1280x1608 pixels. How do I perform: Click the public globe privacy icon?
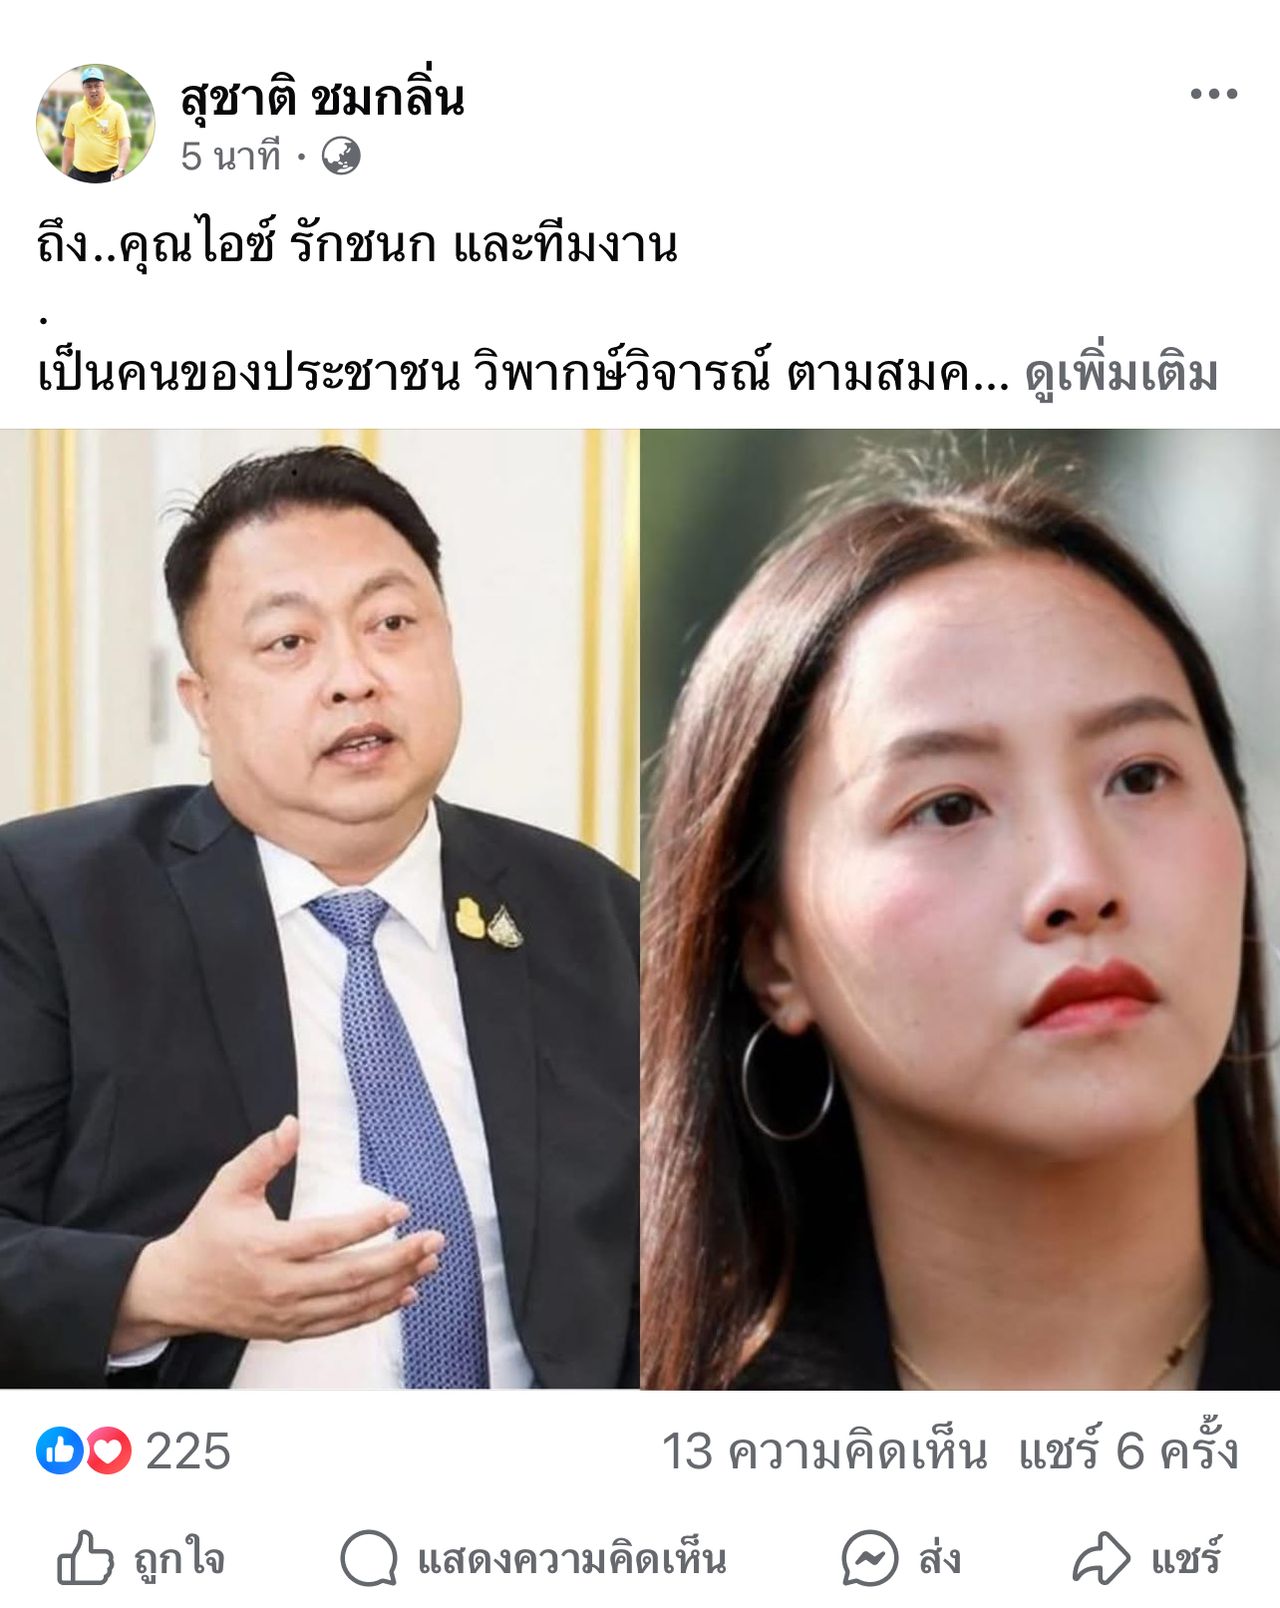click(x=341, y=157)
